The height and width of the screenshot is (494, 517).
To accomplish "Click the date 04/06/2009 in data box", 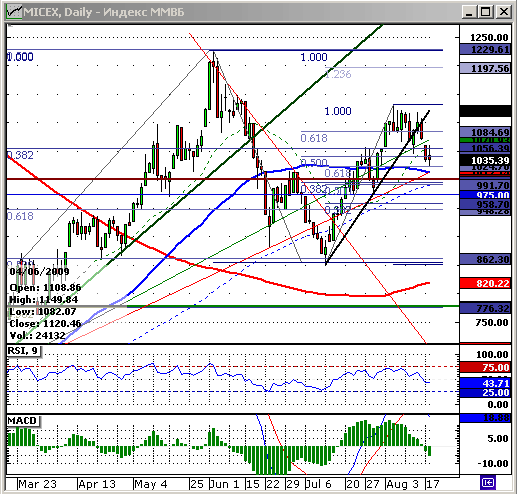I will [x=39, y=271].
